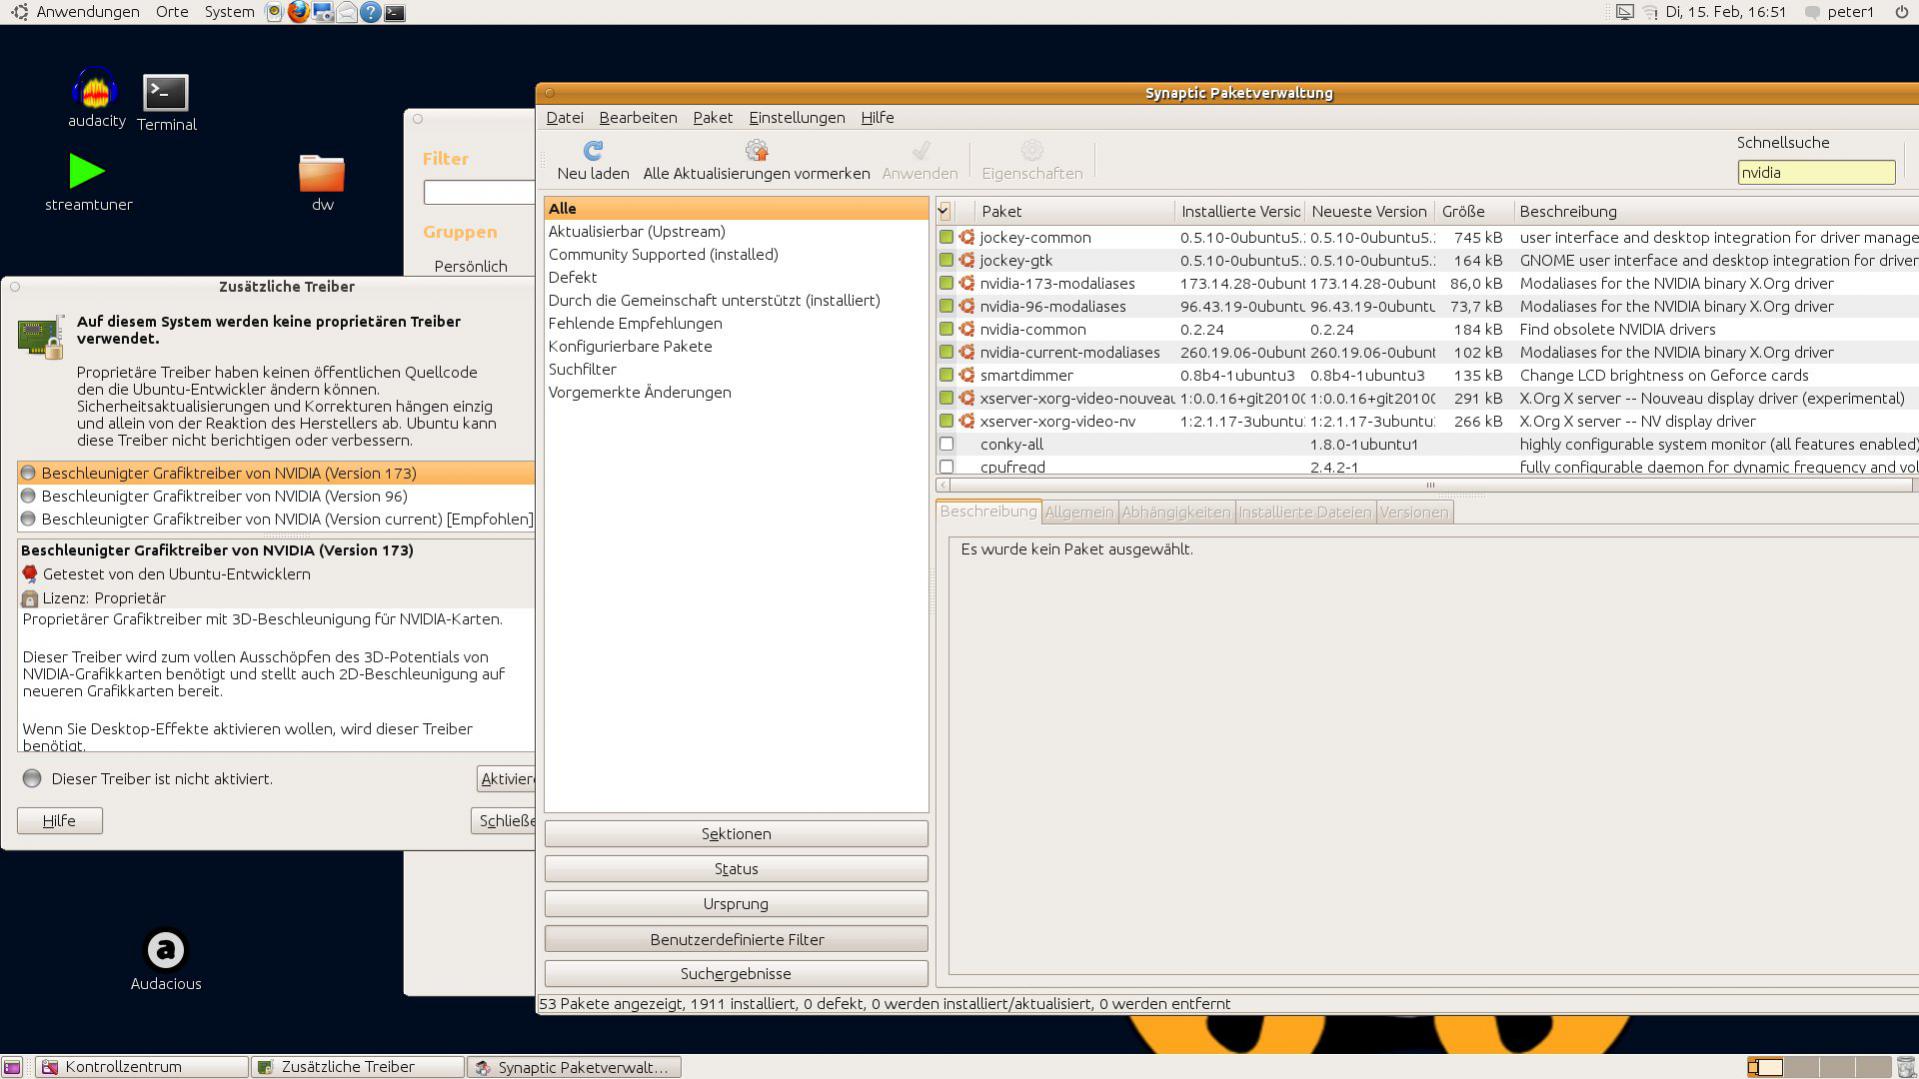Click the display monitor tray icon
This screenshot has width=1919, height=1079.
click(x=1625, y=12)
